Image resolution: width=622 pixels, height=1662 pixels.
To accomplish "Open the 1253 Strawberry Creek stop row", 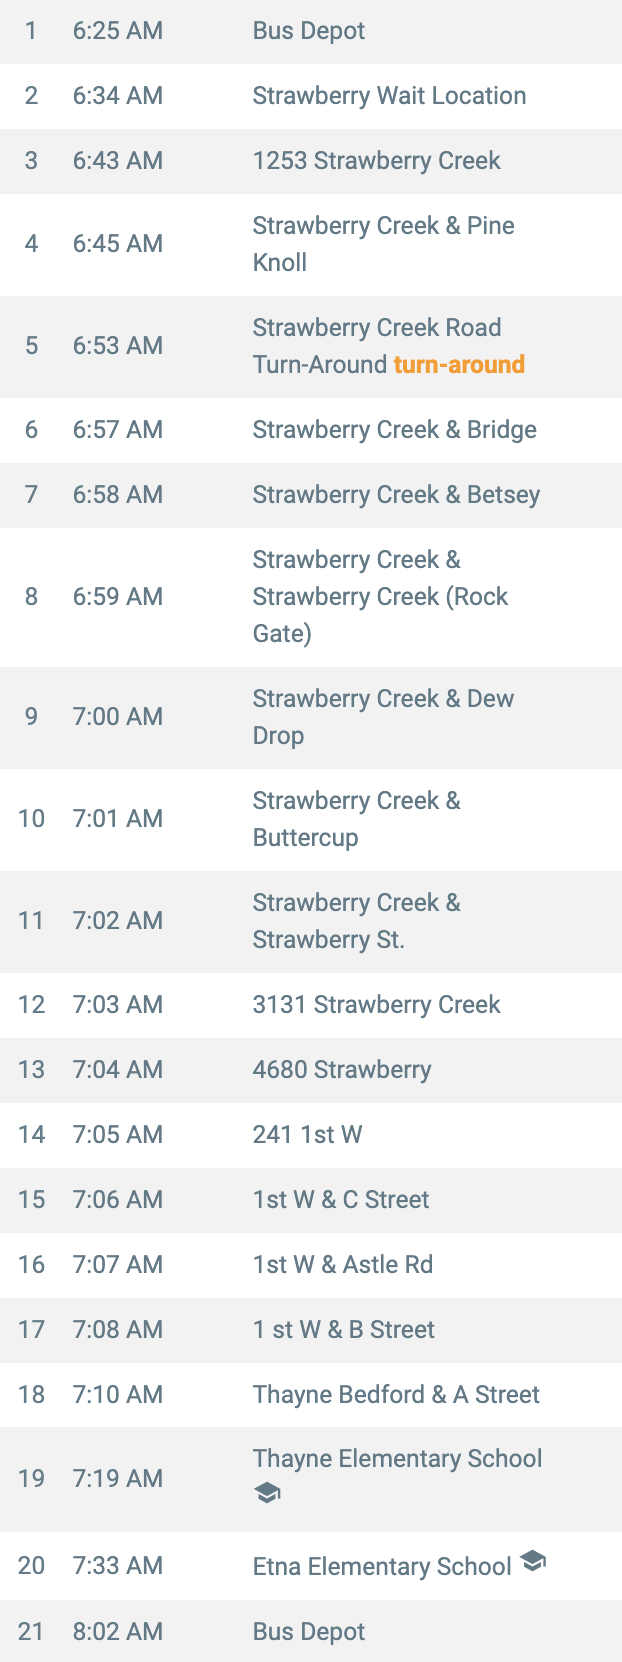I will pyautogui.click(x=311, y=161).
